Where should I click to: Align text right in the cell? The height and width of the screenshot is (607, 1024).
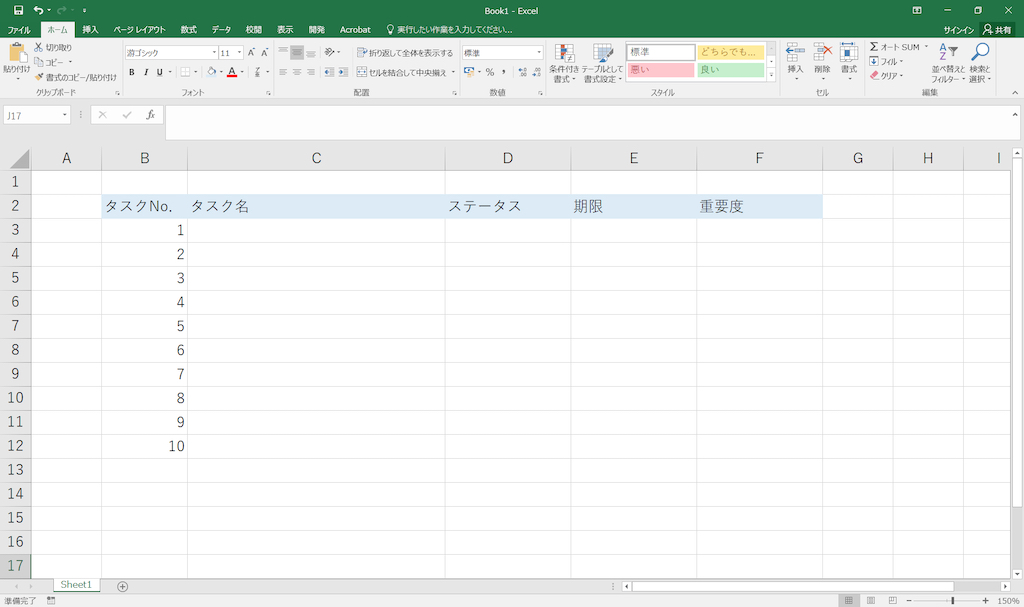tap(311, 72)
